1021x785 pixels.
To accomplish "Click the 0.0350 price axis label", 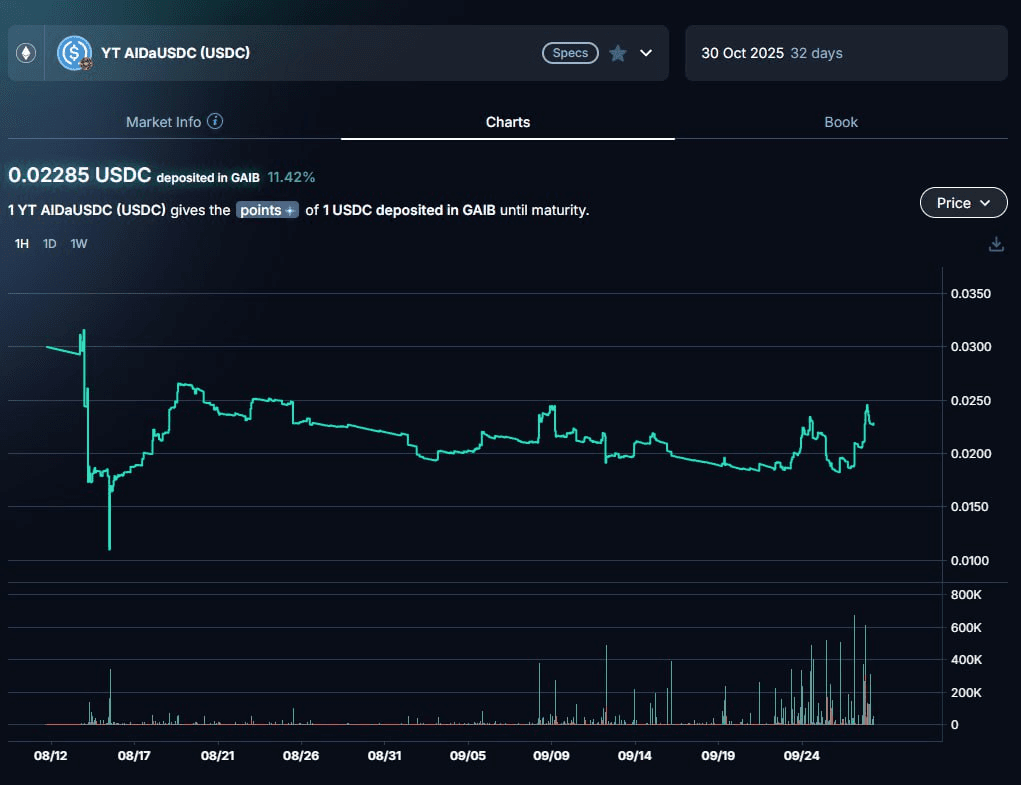I will point(971,294).
